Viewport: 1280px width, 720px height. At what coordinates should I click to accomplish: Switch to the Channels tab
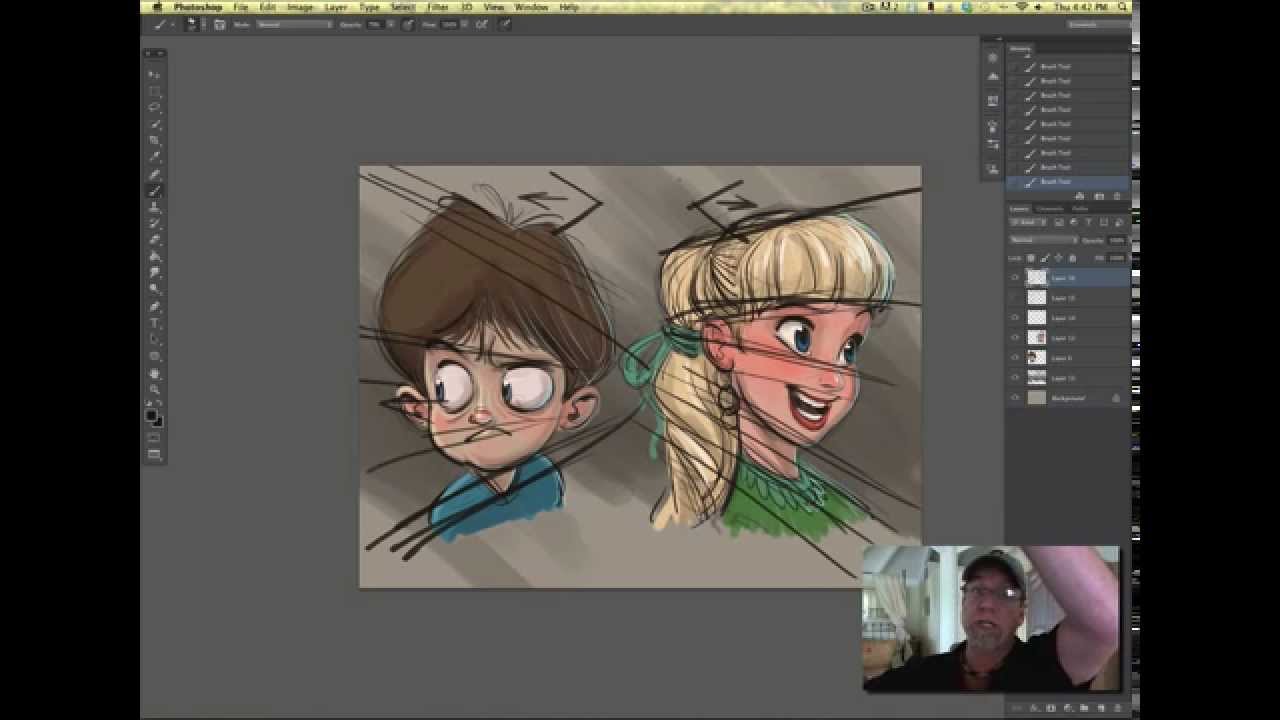(1050, 209)
